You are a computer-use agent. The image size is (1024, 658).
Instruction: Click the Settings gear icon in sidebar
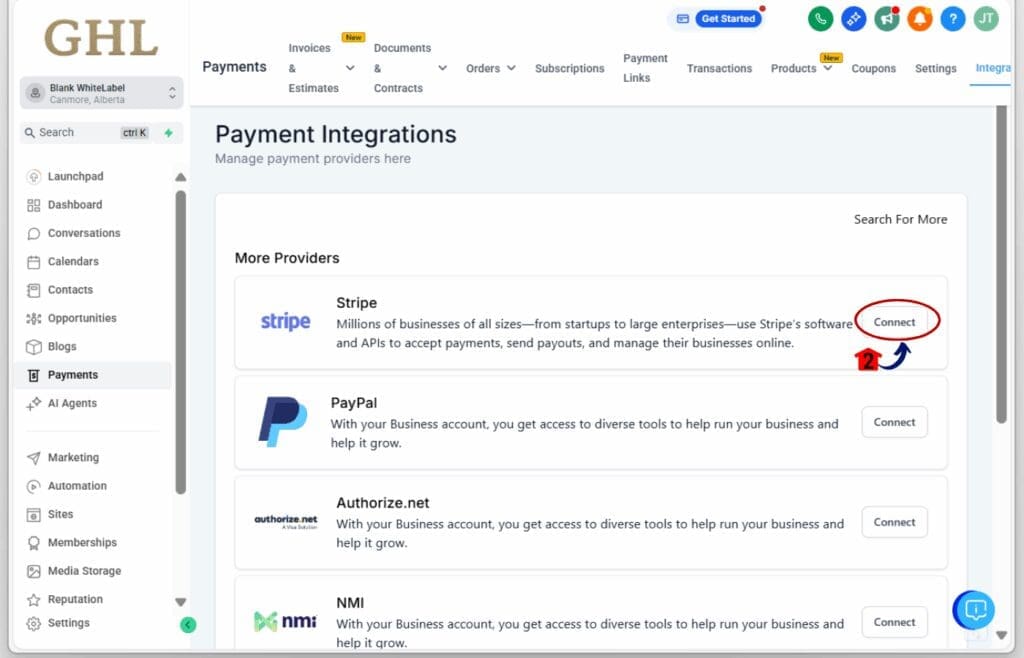coord(34,623)
